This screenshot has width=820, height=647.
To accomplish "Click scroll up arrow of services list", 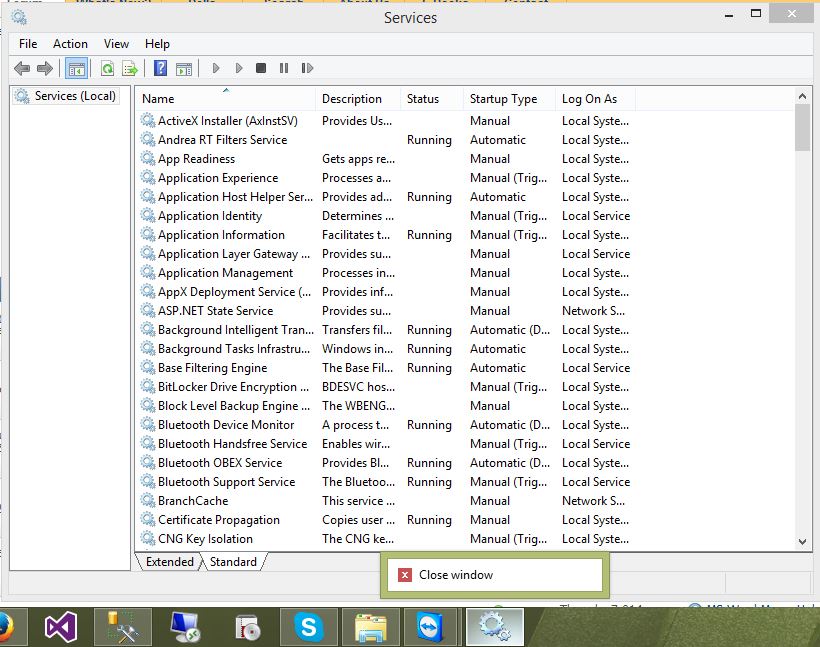I will click(802, 96).
